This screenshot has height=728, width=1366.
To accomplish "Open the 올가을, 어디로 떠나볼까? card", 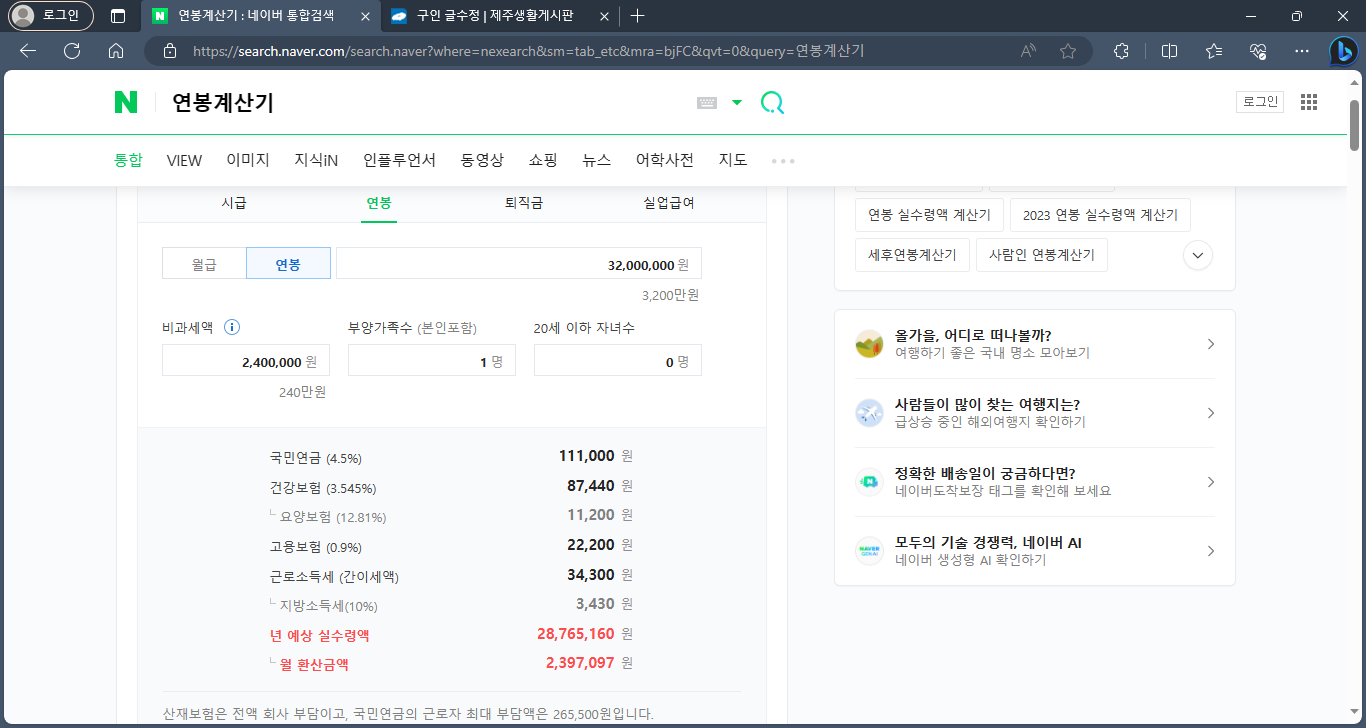I will click(x=1035, y=344).
